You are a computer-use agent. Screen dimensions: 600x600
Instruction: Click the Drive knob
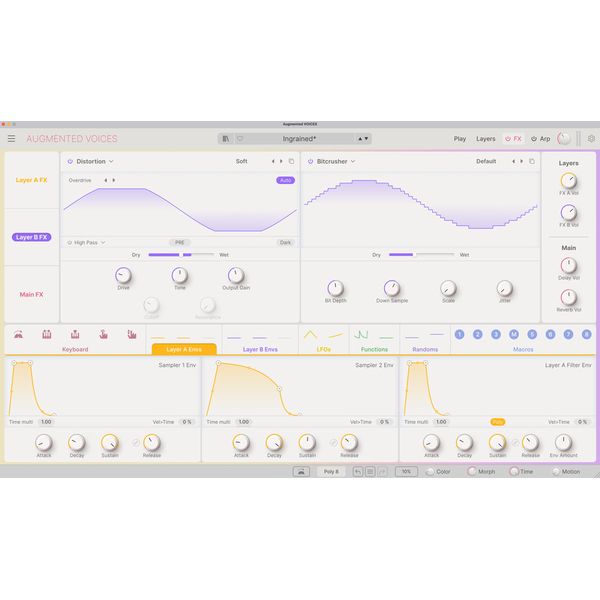(123, 275)
